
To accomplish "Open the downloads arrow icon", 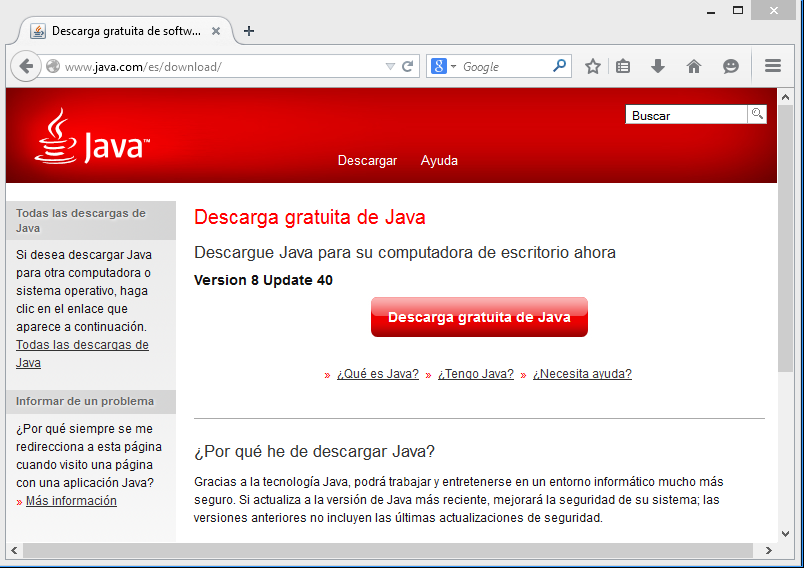I will (658, 66).
